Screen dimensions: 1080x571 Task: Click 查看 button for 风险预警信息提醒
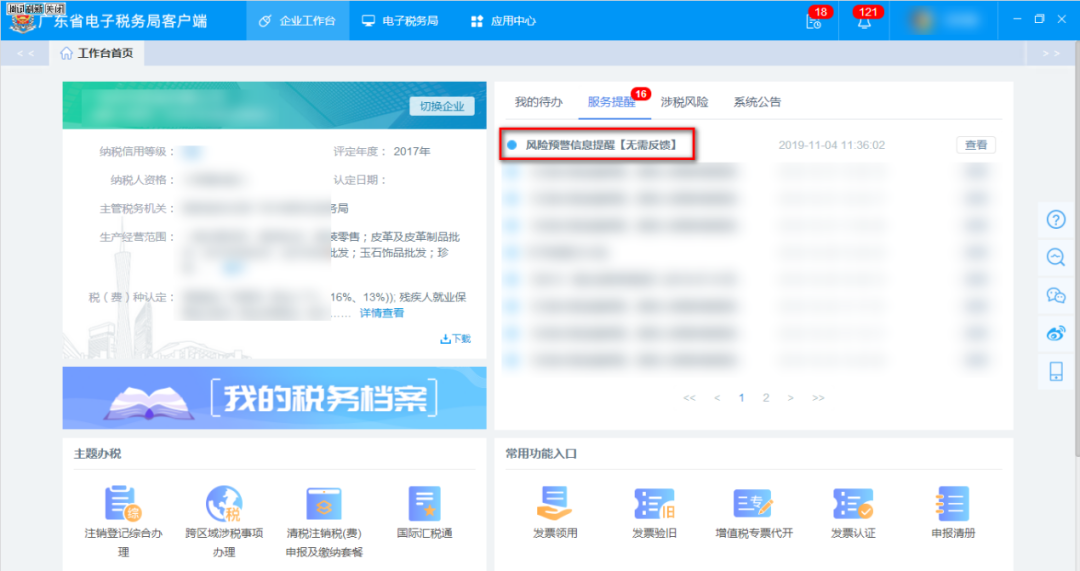pos(976,145)
